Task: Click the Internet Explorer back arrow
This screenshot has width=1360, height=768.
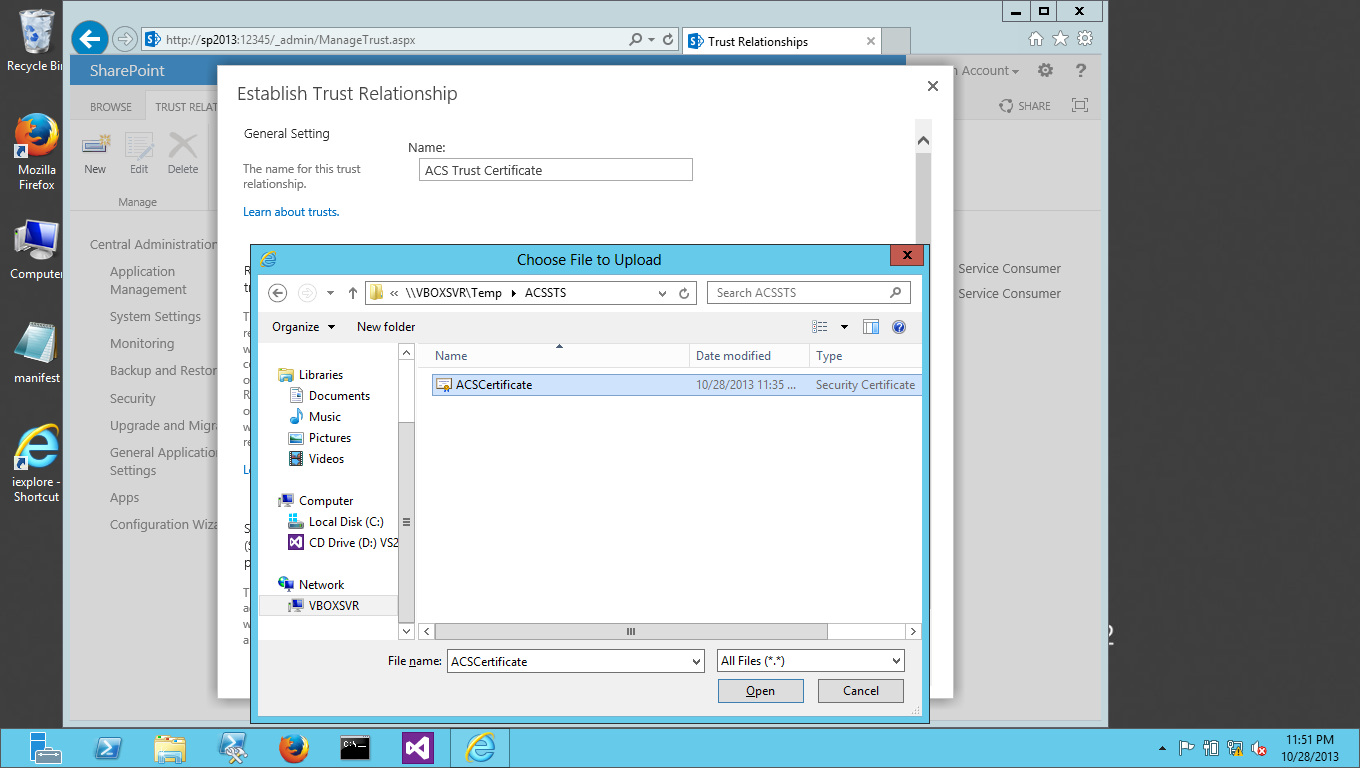Action: coord(90,39)
